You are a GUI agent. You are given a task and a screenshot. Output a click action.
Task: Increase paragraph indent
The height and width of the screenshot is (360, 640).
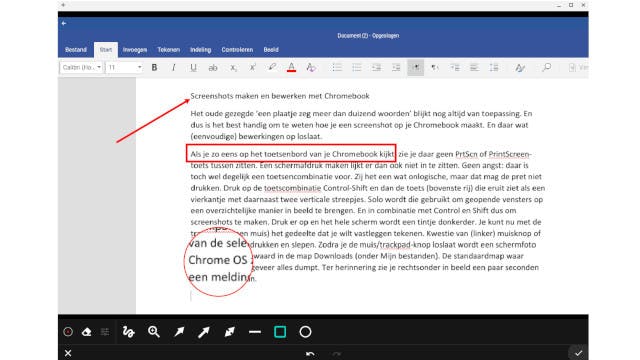(x=396, y=68)
